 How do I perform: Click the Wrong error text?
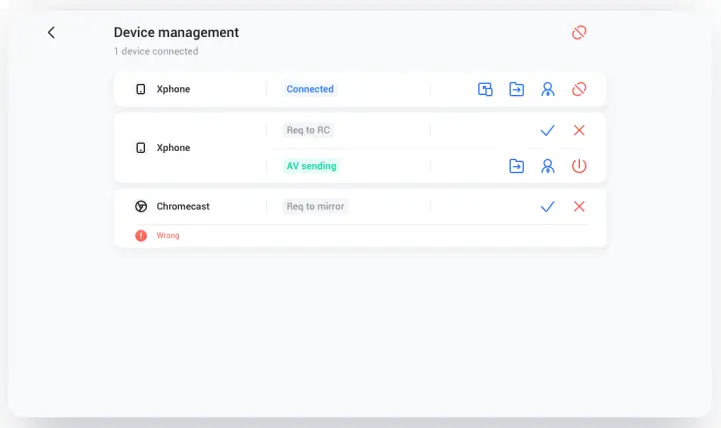[x=168, y=235]
